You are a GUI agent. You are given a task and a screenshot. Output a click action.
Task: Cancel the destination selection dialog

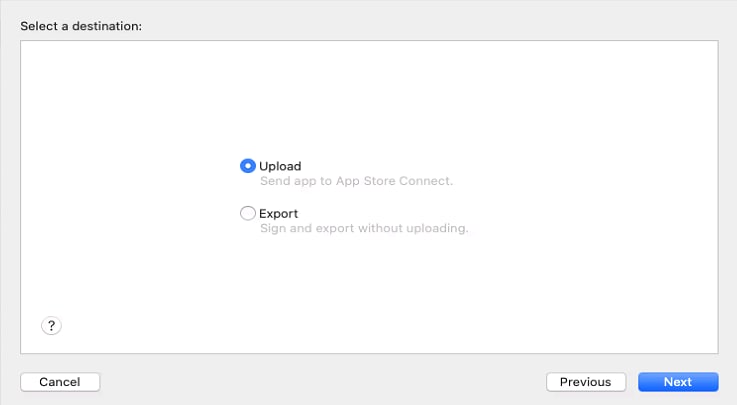coord(60,382)
